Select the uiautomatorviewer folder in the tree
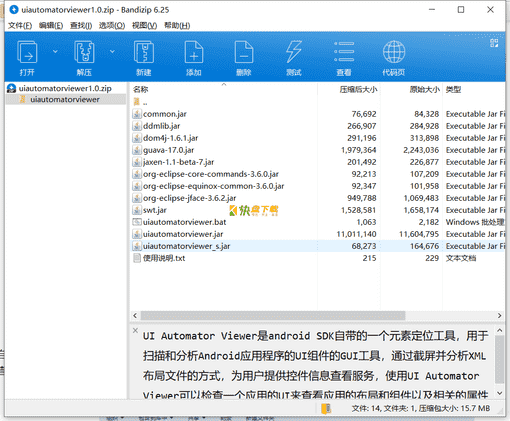This screenshot has width=510, height=421. (x=65, y=99)
